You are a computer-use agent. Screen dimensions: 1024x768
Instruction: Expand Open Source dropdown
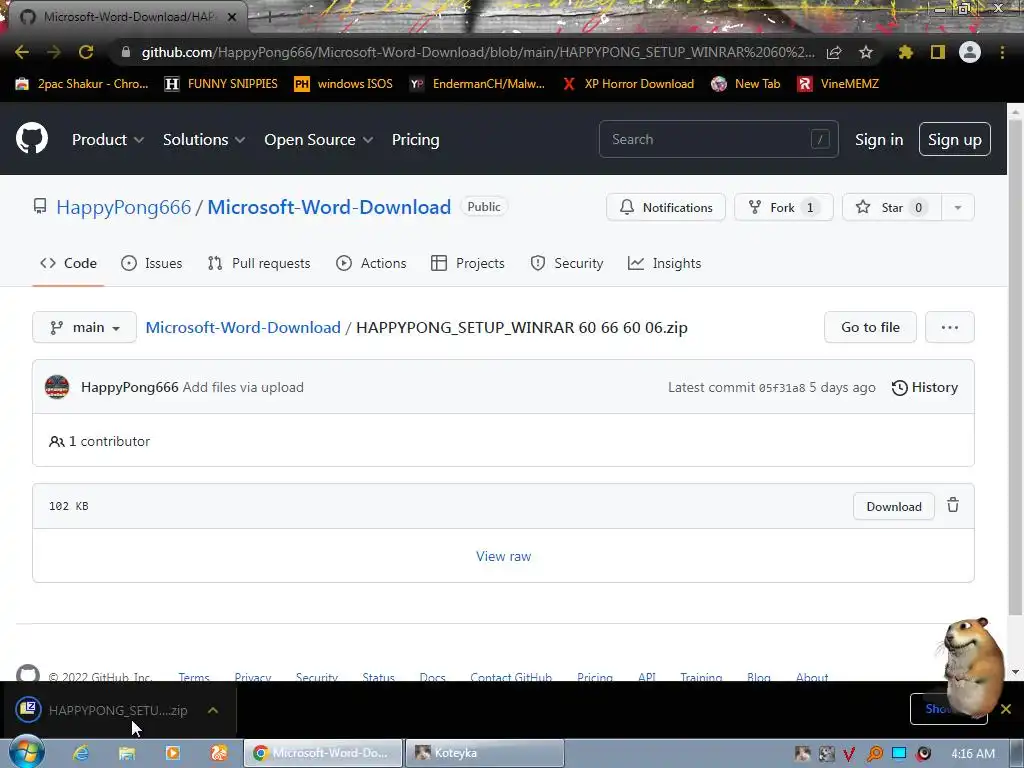tap(319, 140)
